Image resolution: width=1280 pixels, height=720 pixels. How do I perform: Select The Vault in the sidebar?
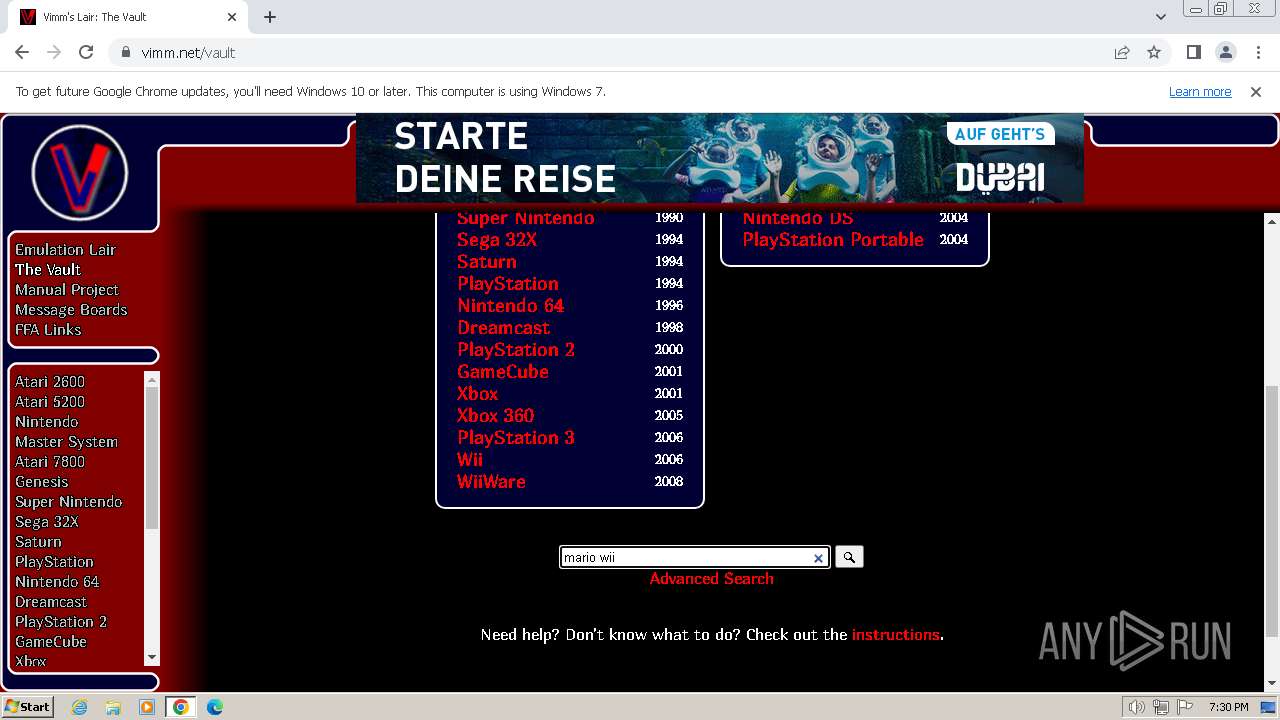pos(48,269)
